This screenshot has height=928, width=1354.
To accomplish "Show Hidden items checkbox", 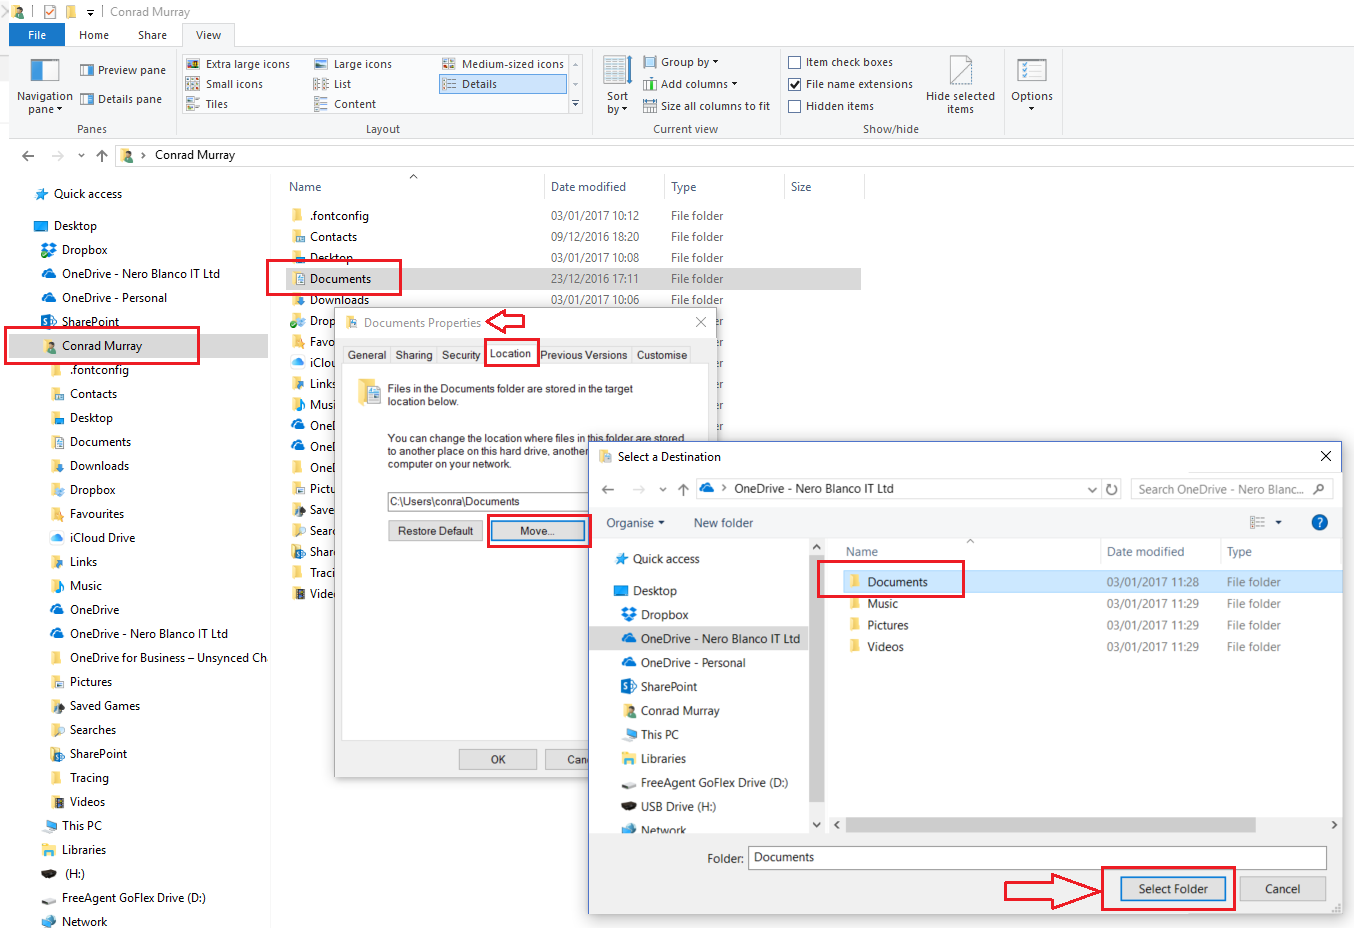I will click(830, 106).
